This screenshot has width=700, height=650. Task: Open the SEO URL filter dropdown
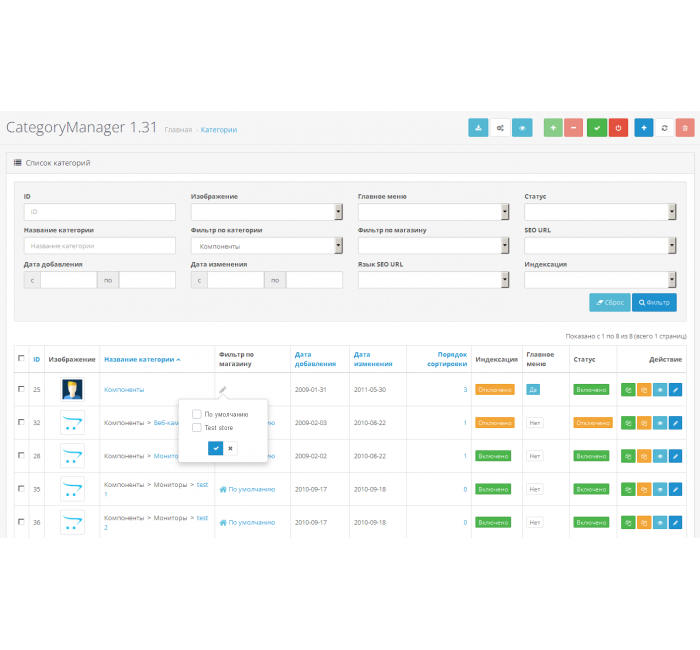[600, 246]
